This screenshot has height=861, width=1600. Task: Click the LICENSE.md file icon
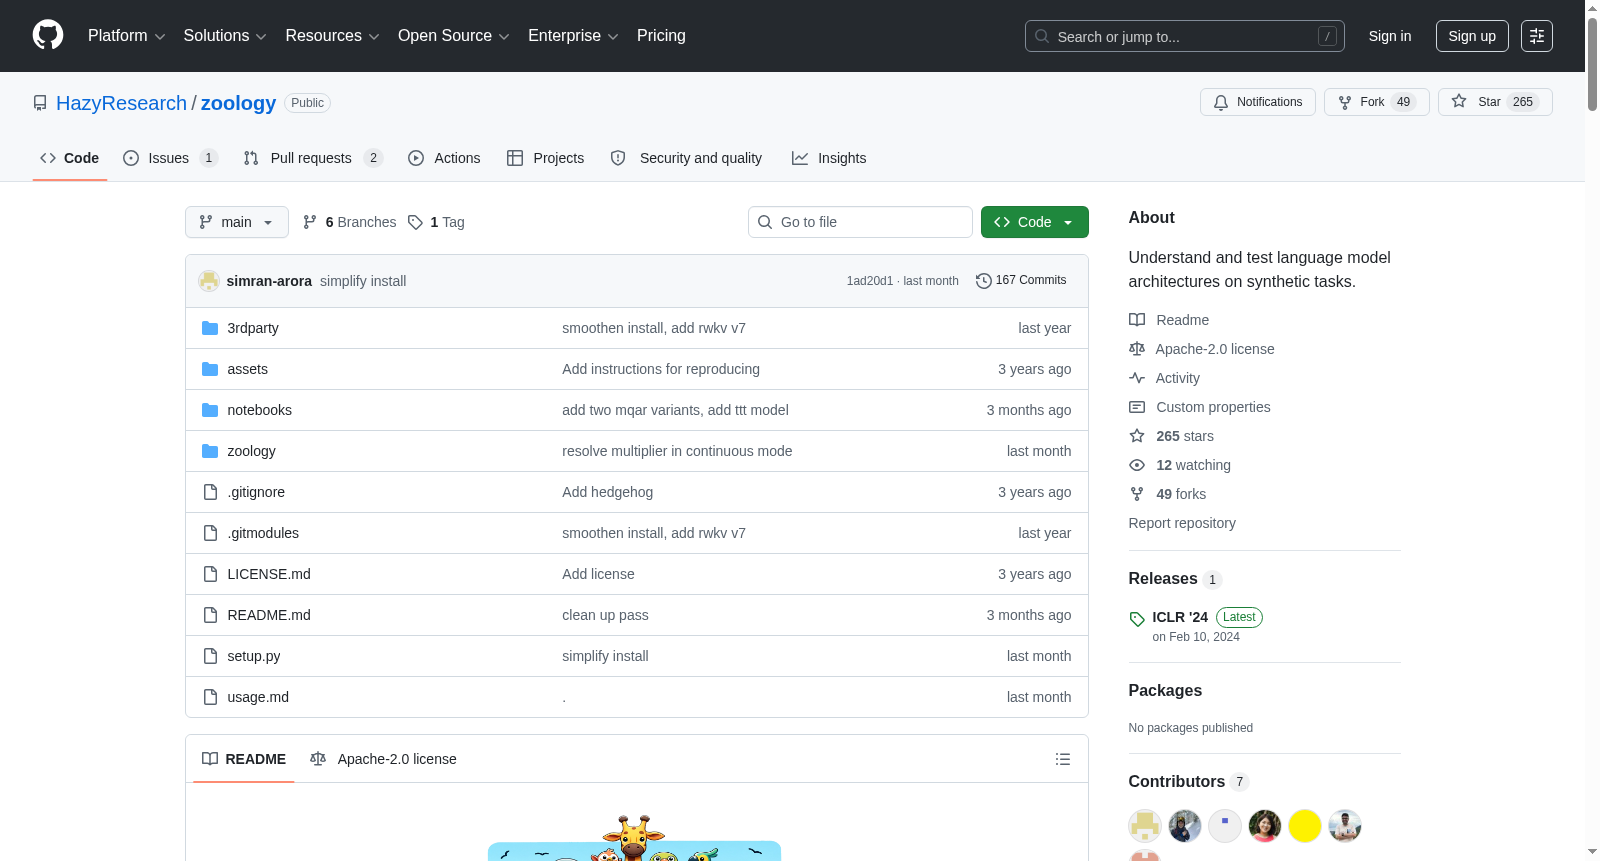point(210,574)
